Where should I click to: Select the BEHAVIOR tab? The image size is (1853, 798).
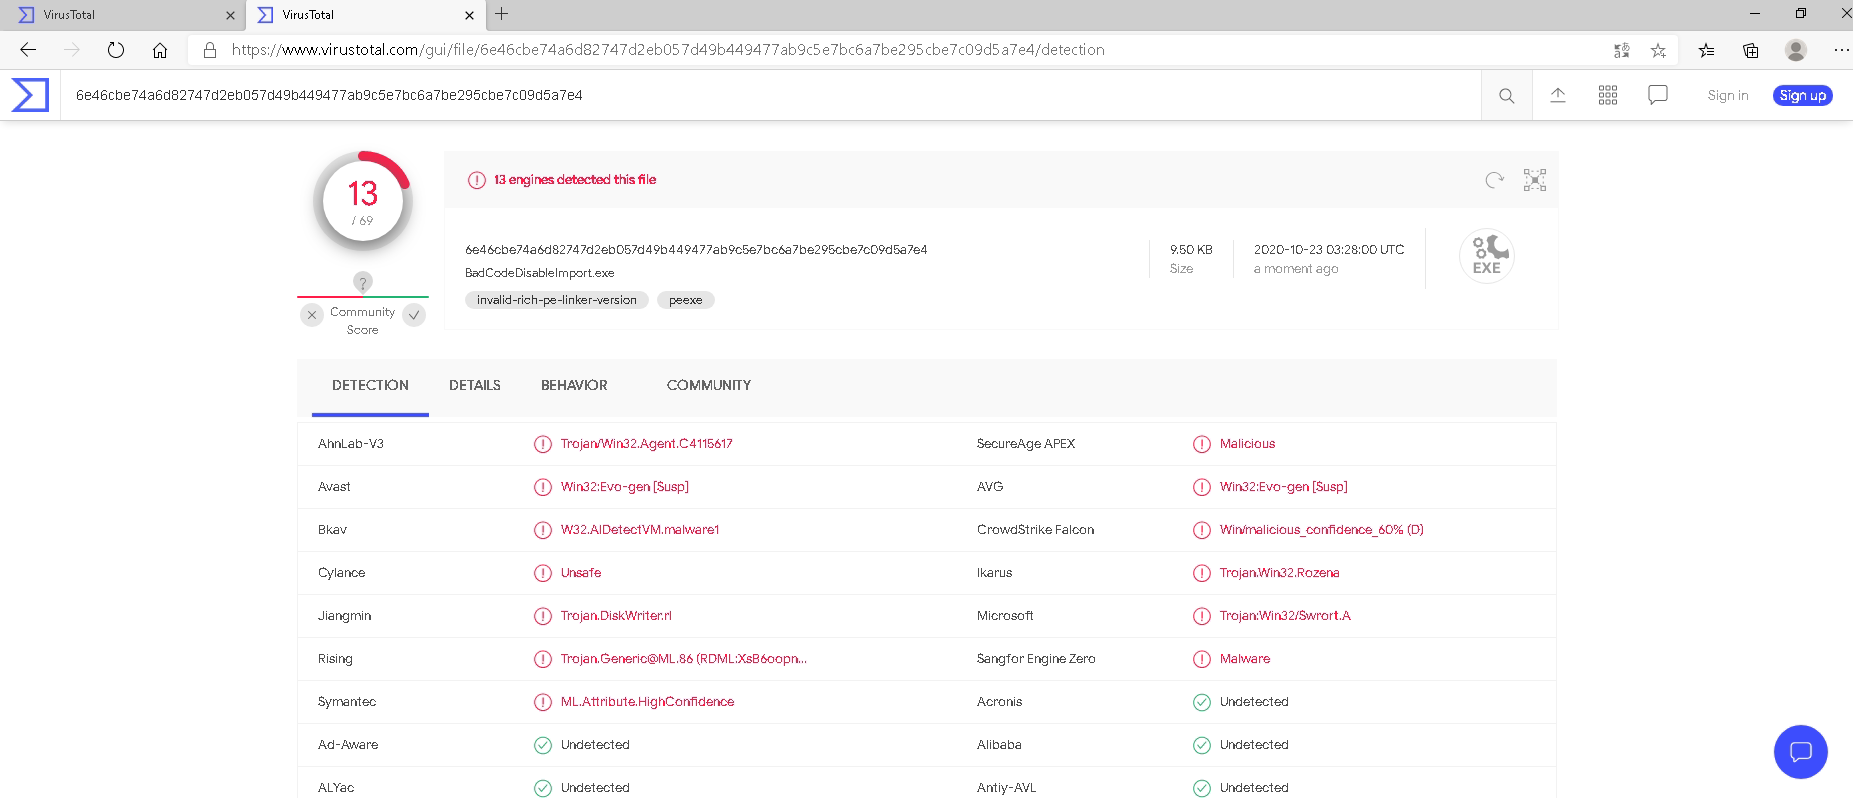click(574, 386)
